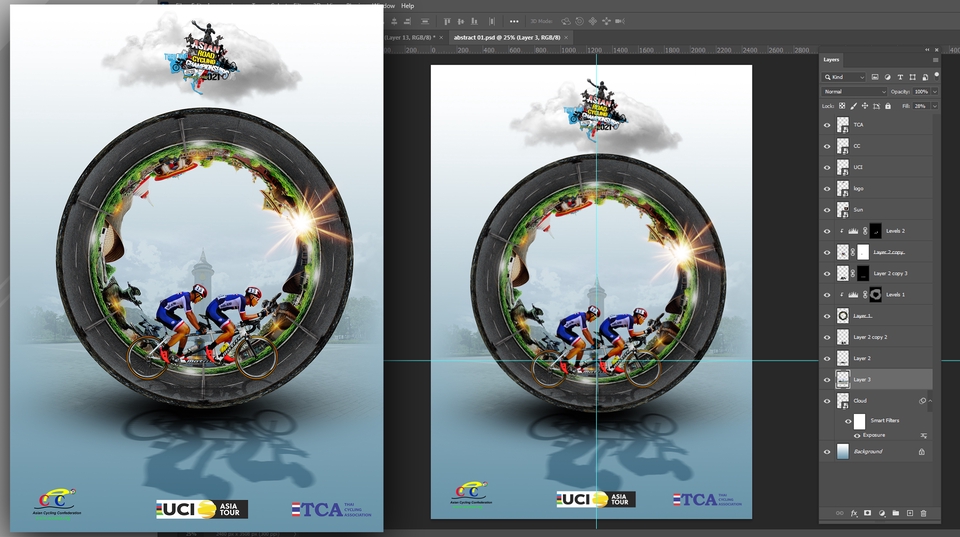Filter layers by smart objects icon
Viewport: 960px width, 537px height.
tap(924, 77)
